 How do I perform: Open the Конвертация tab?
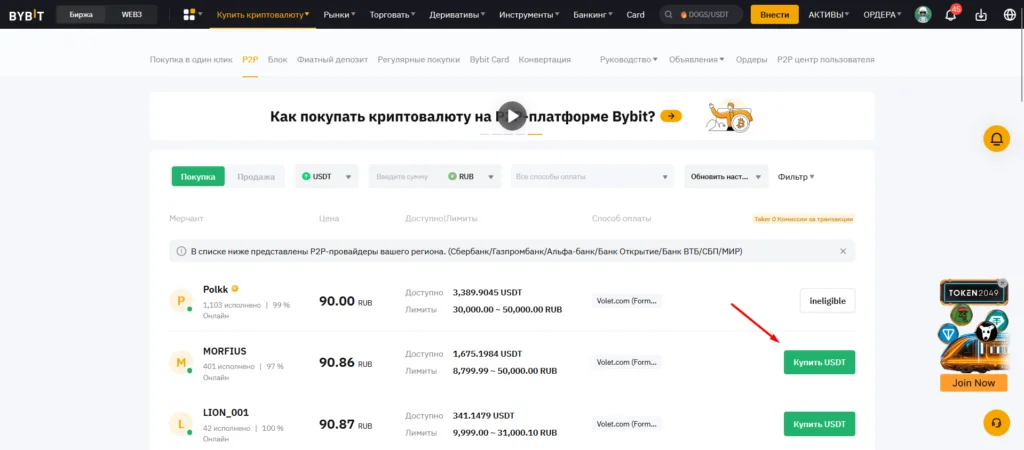(545, 59)
